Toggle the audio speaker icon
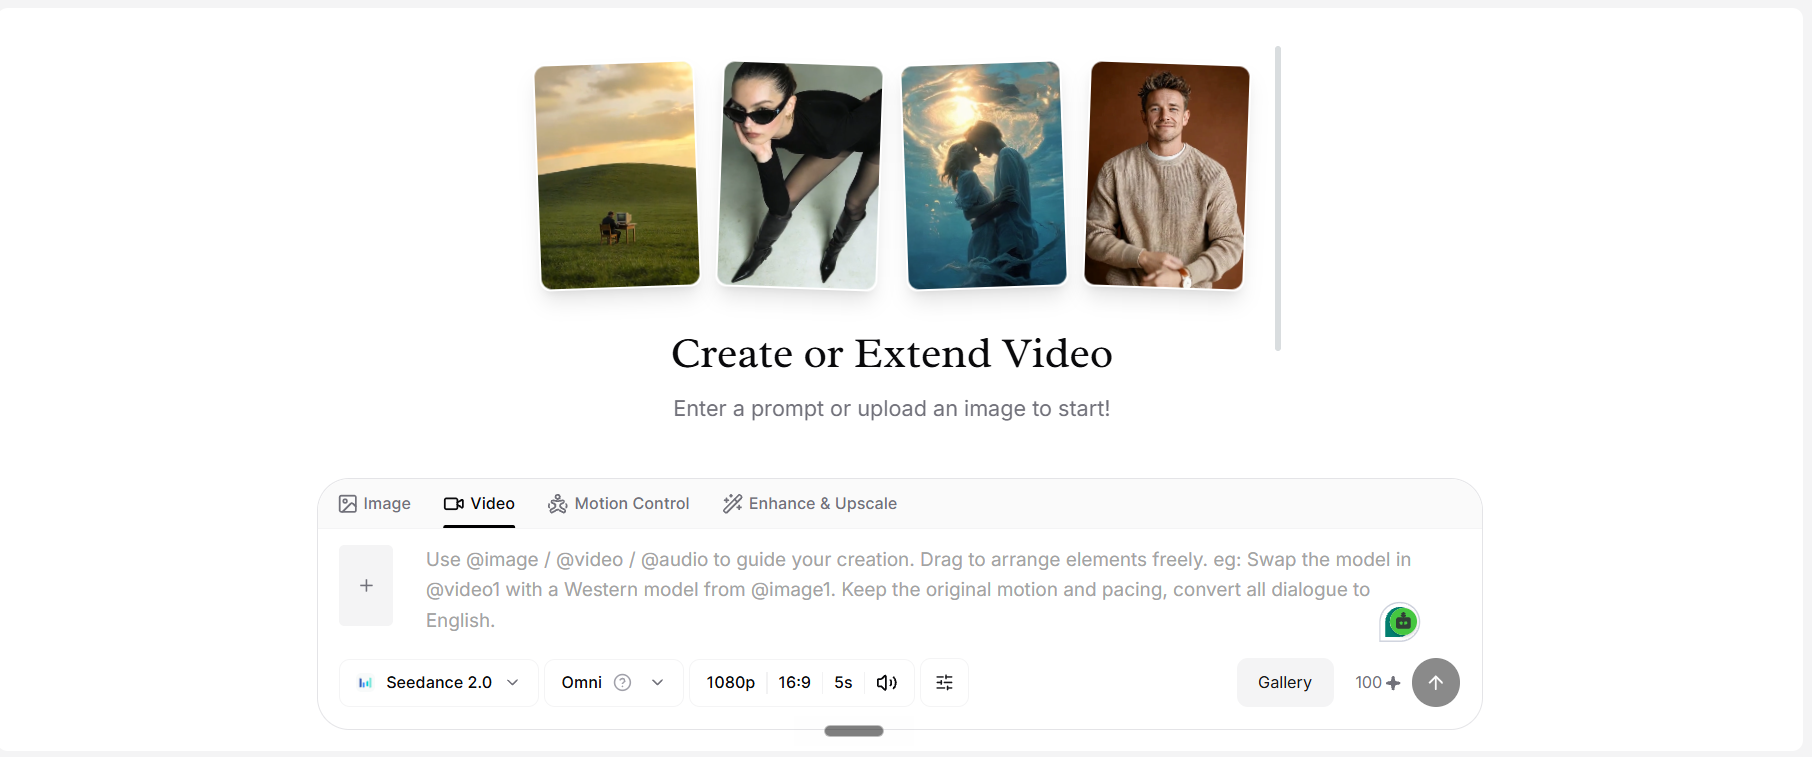This screenshot has height=757, width=1812. (x=887, y=683)
